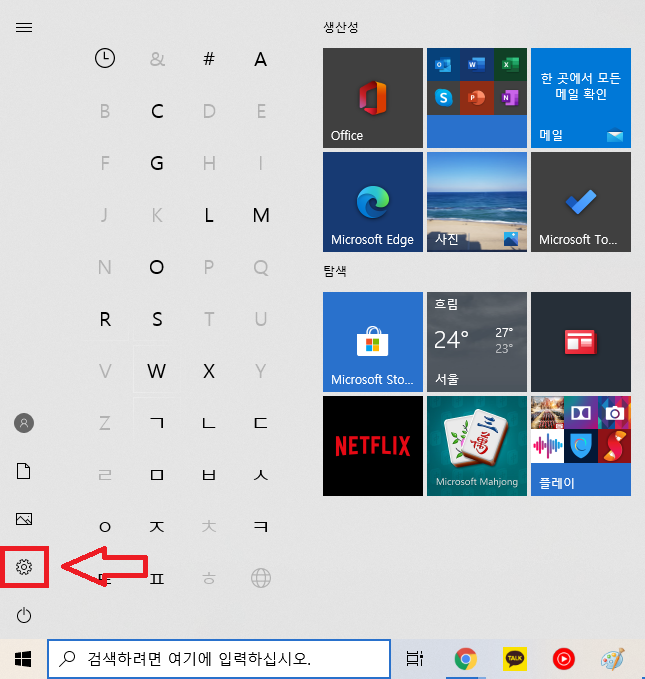Jump to letter X apps

[209, 371]
